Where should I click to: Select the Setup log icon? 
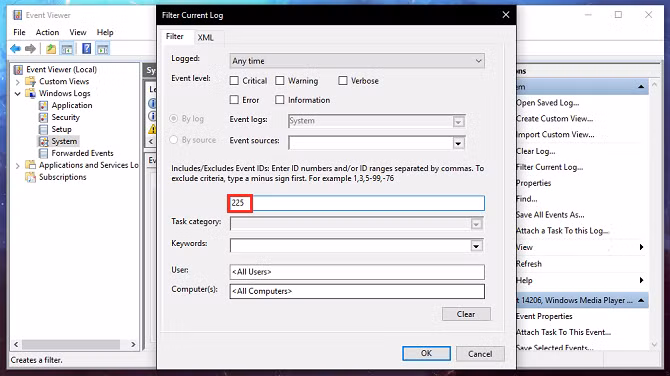tap(43, 129)
